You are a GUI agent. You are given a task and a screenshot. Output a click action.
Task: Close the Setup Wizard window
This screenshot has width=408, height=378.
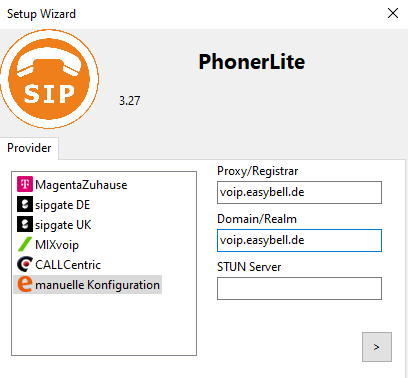point(393,13)
